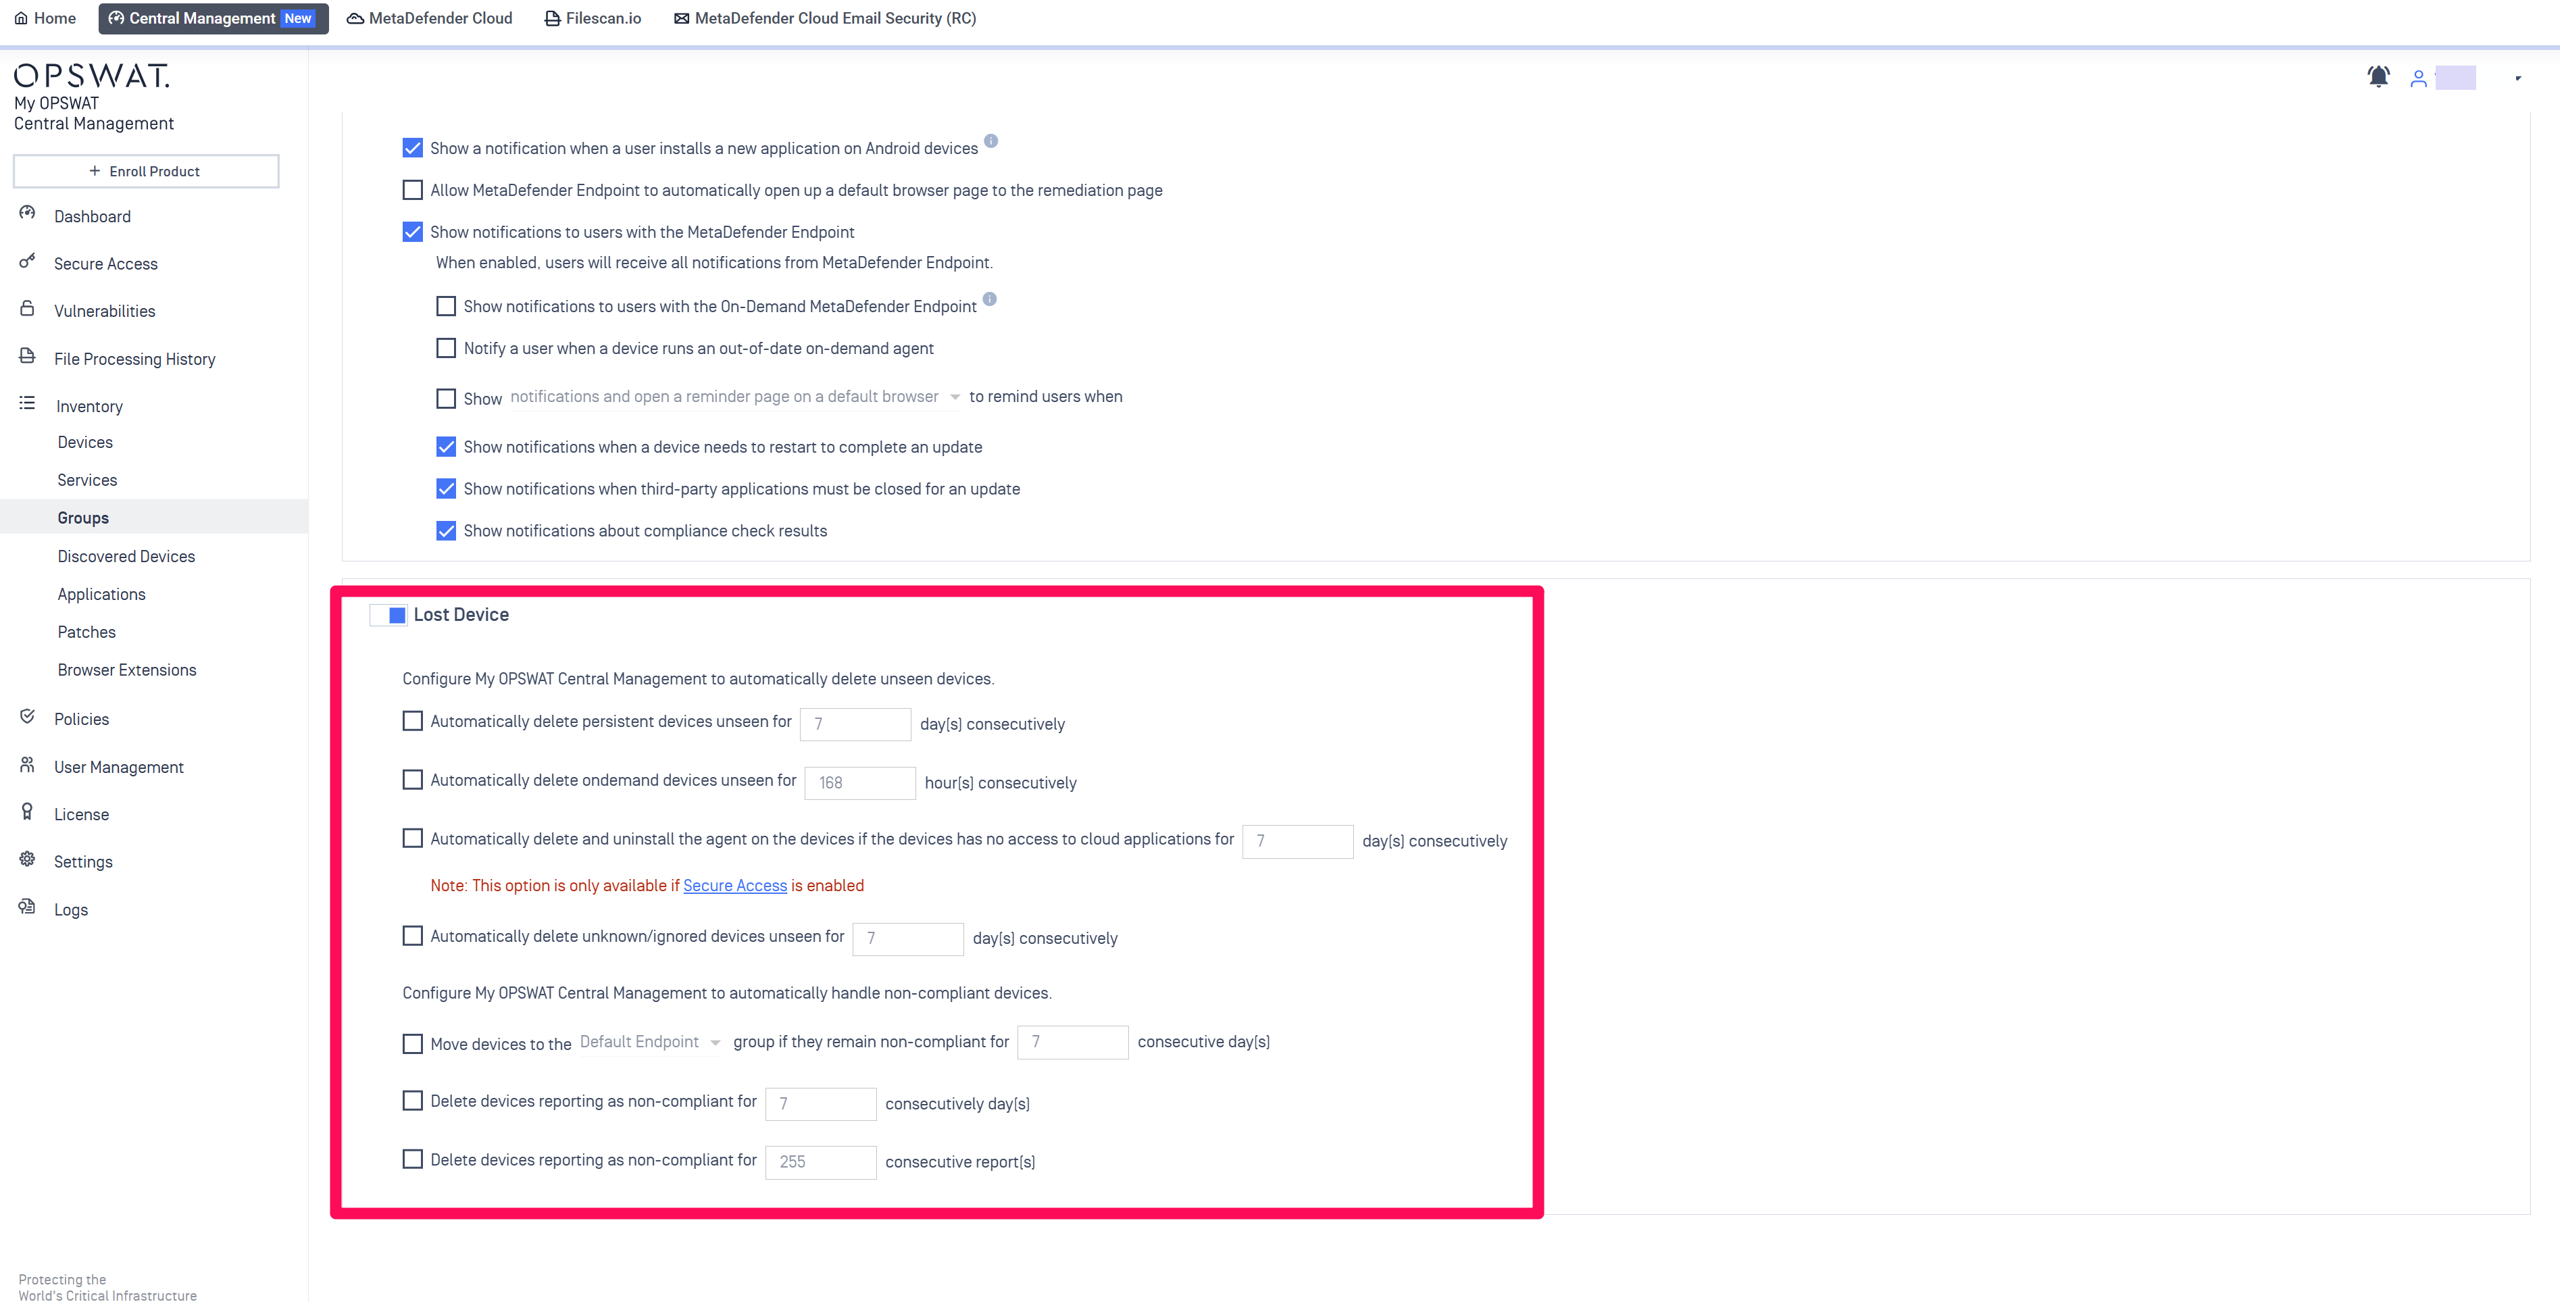Click the License badge icon
Image resolution: width=2560 pixels, height=1302 pixels.
coord(28,812)
